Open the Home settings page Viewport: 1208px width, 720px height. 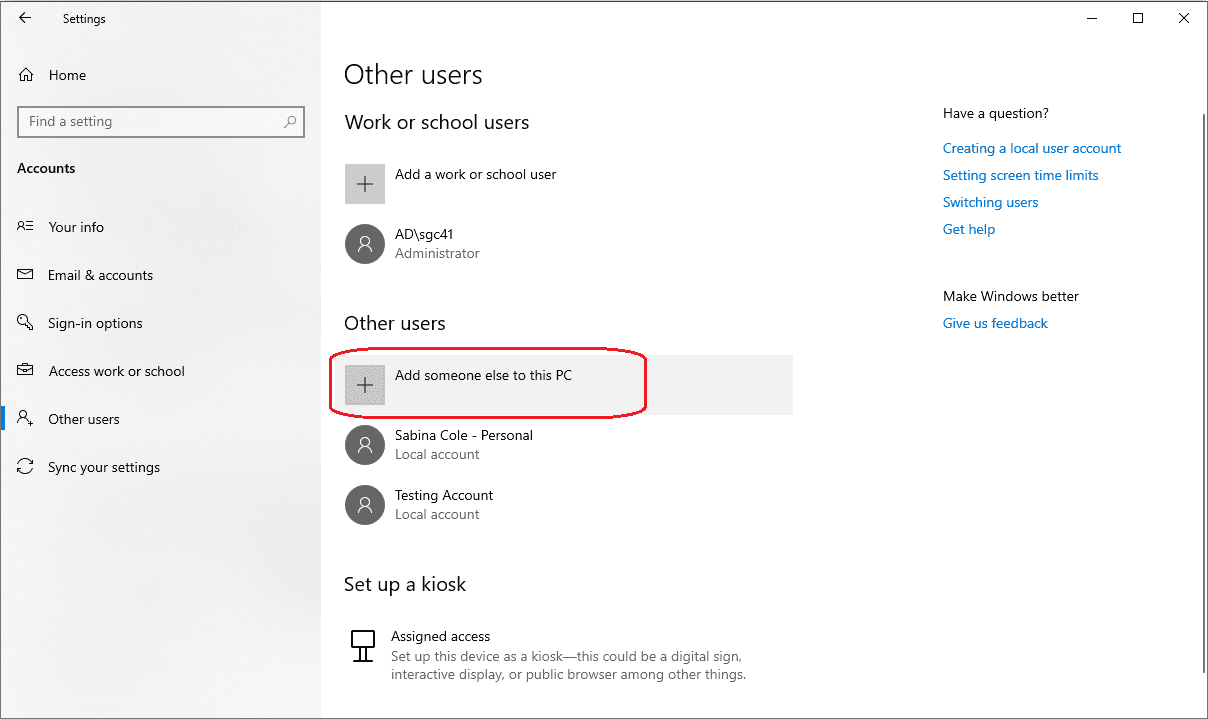pyautogui.click(x=66, y=75)
